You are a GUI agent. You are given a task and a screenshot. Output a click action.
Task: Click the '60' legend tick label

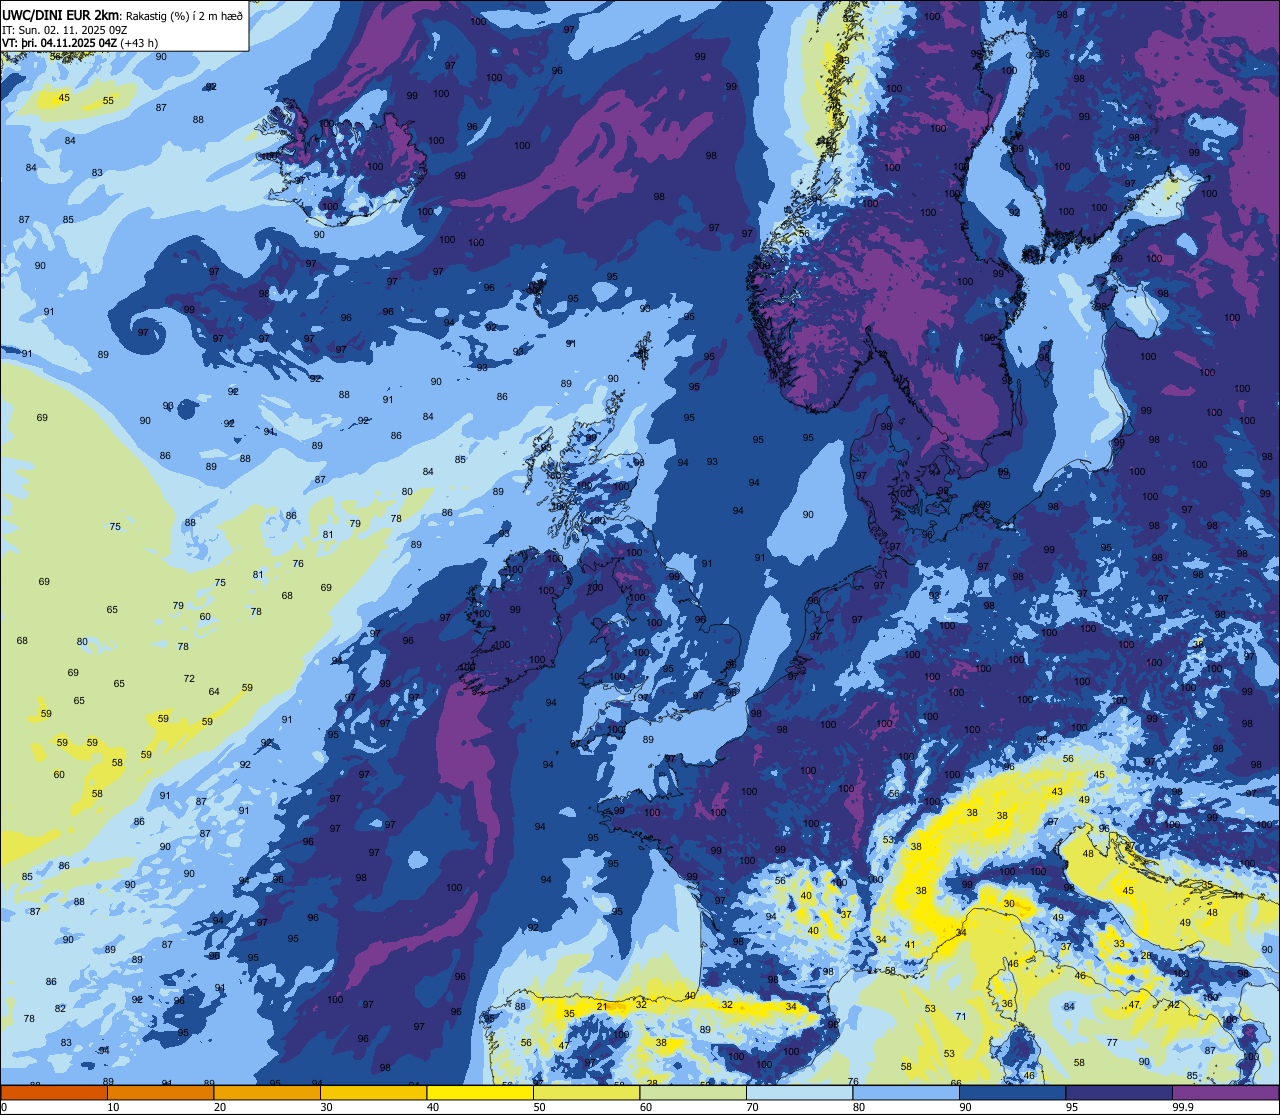[x=646, y=1107]
